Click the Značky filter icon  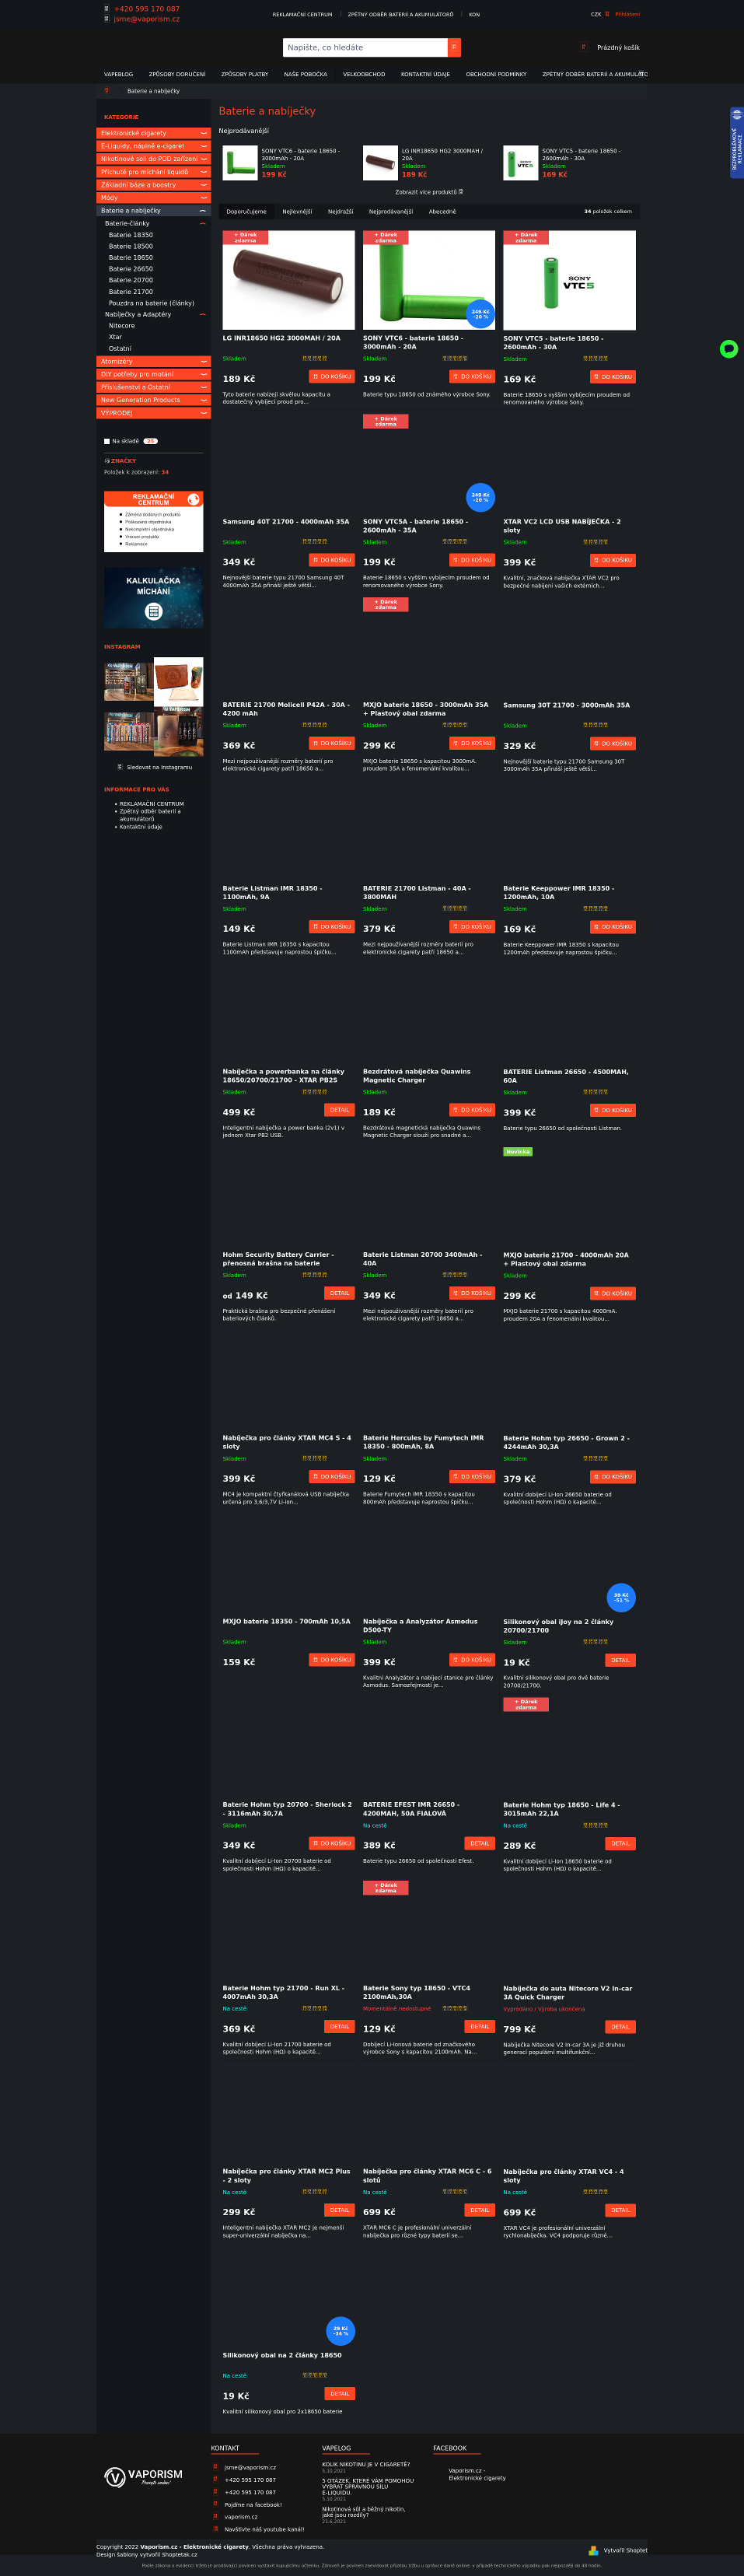pos(107,461)
